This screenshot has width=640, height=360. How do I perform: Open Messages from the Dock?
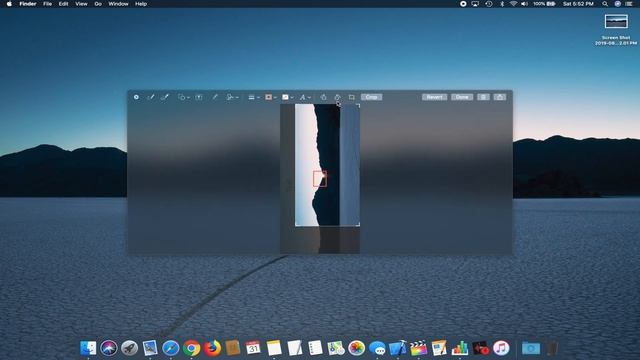377,348
